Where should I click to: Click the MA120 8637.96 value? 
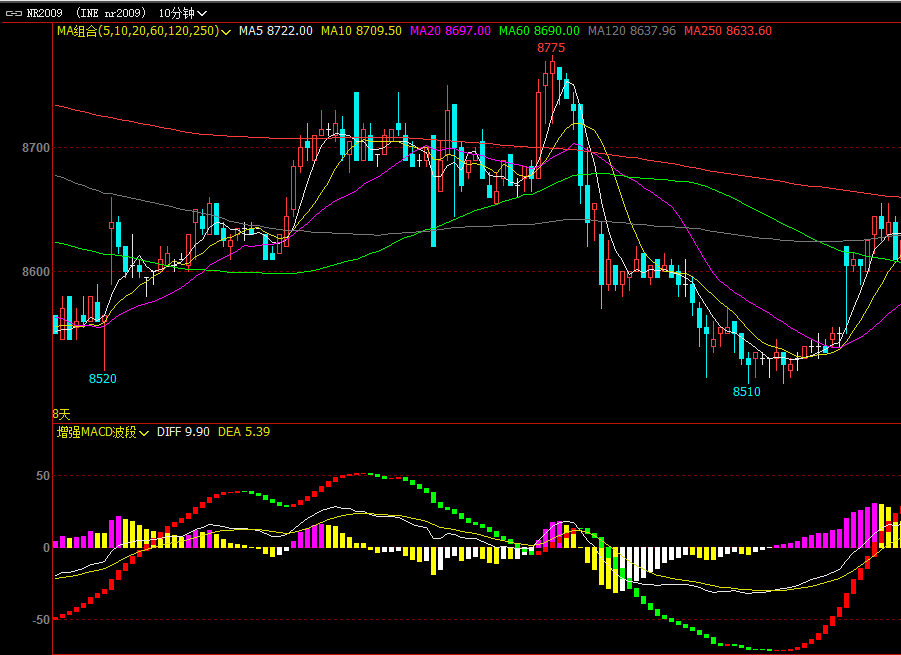coord(632,31)
